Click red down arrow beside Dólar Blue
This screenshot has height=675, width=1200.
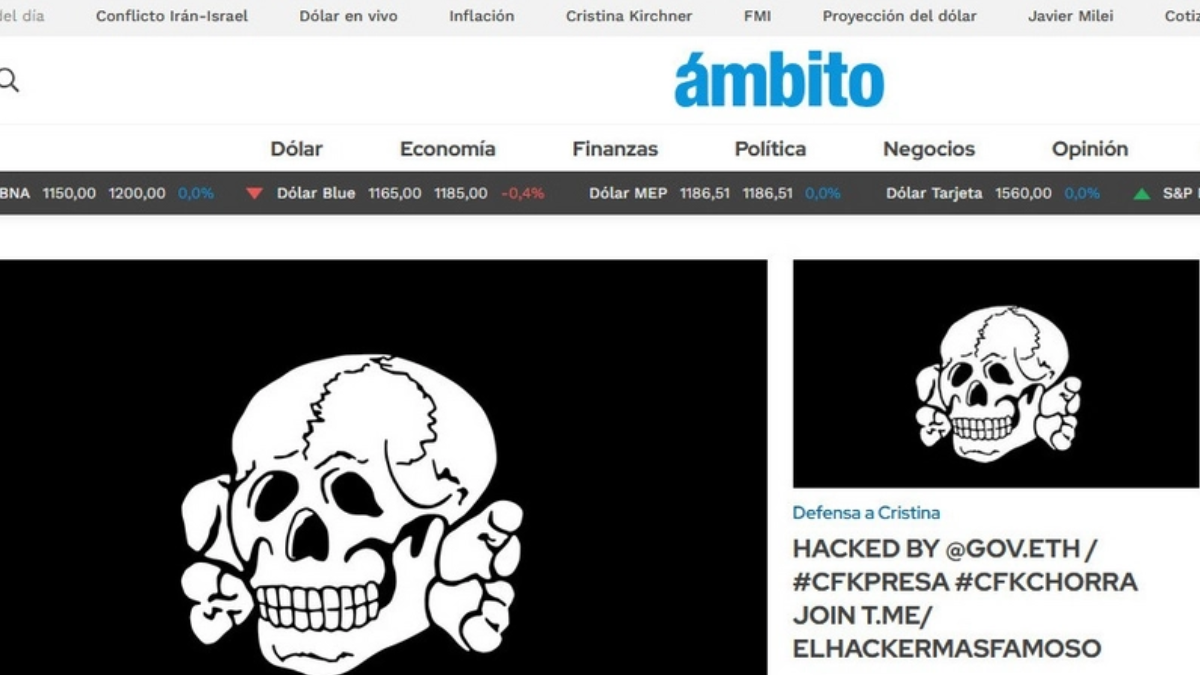(255, 193)
